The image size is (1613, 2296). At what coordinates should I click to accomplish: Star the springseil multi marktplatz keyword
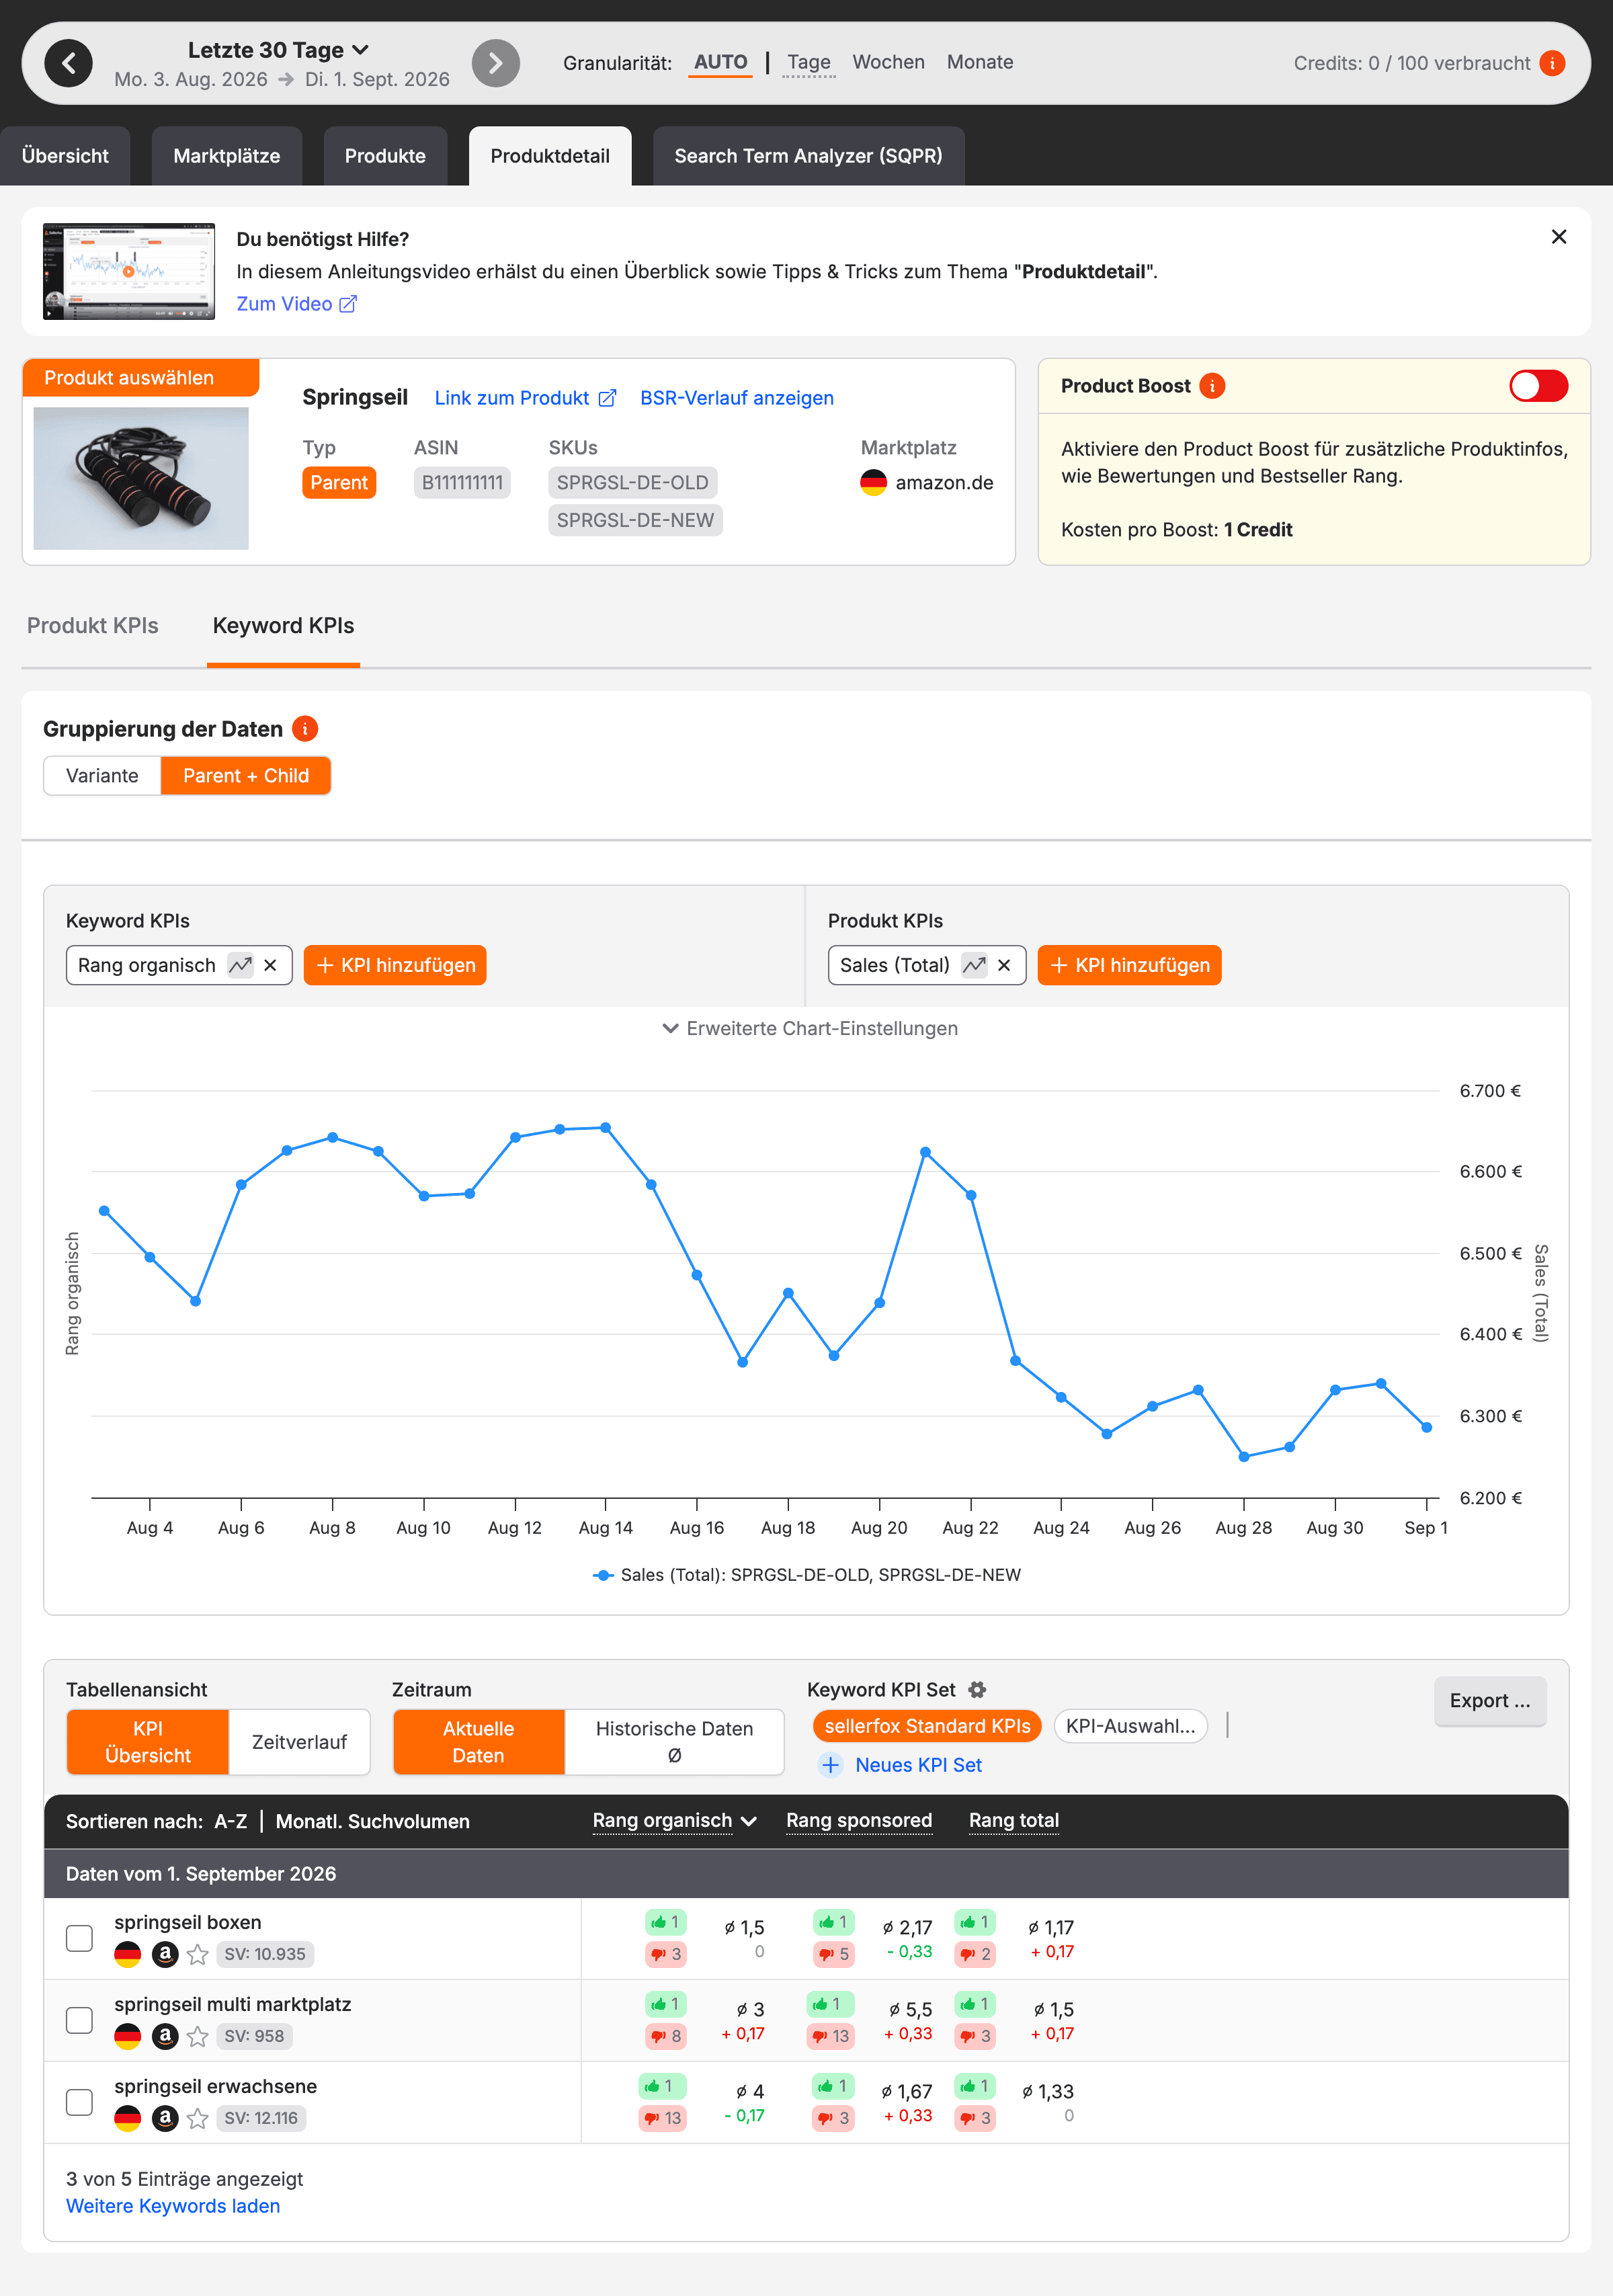click(x=198, y=2036)
